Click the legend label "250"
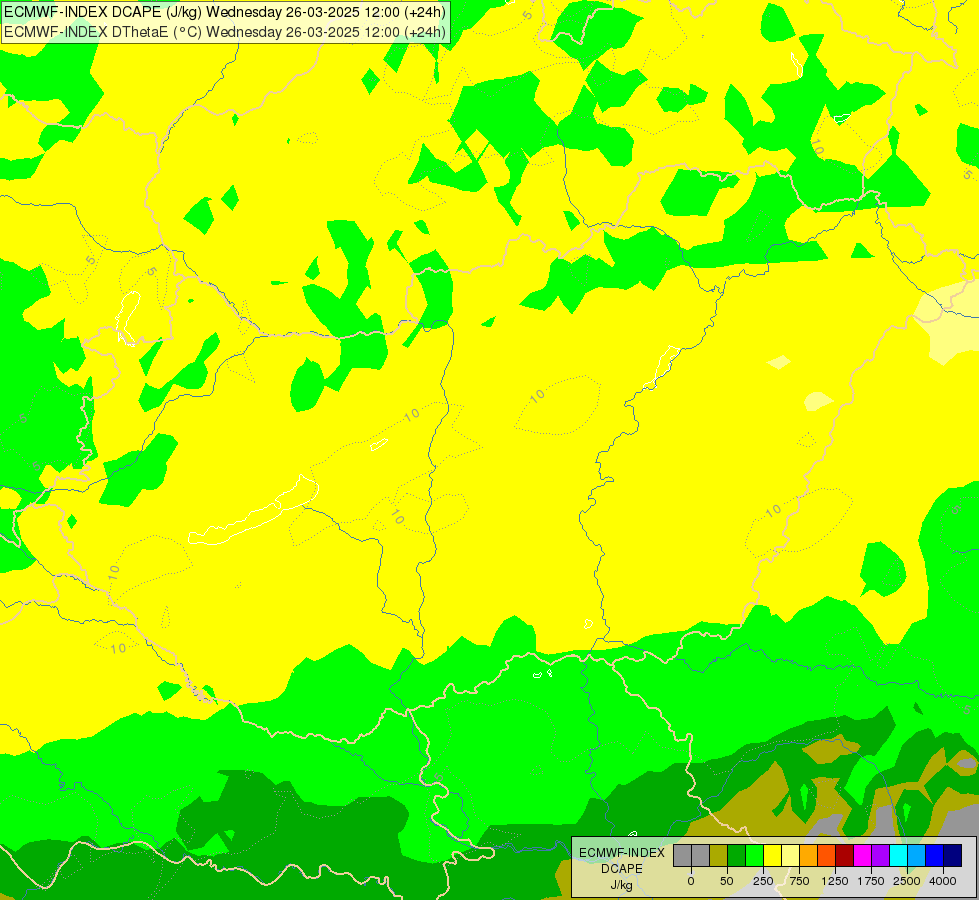 coord(763,881)
